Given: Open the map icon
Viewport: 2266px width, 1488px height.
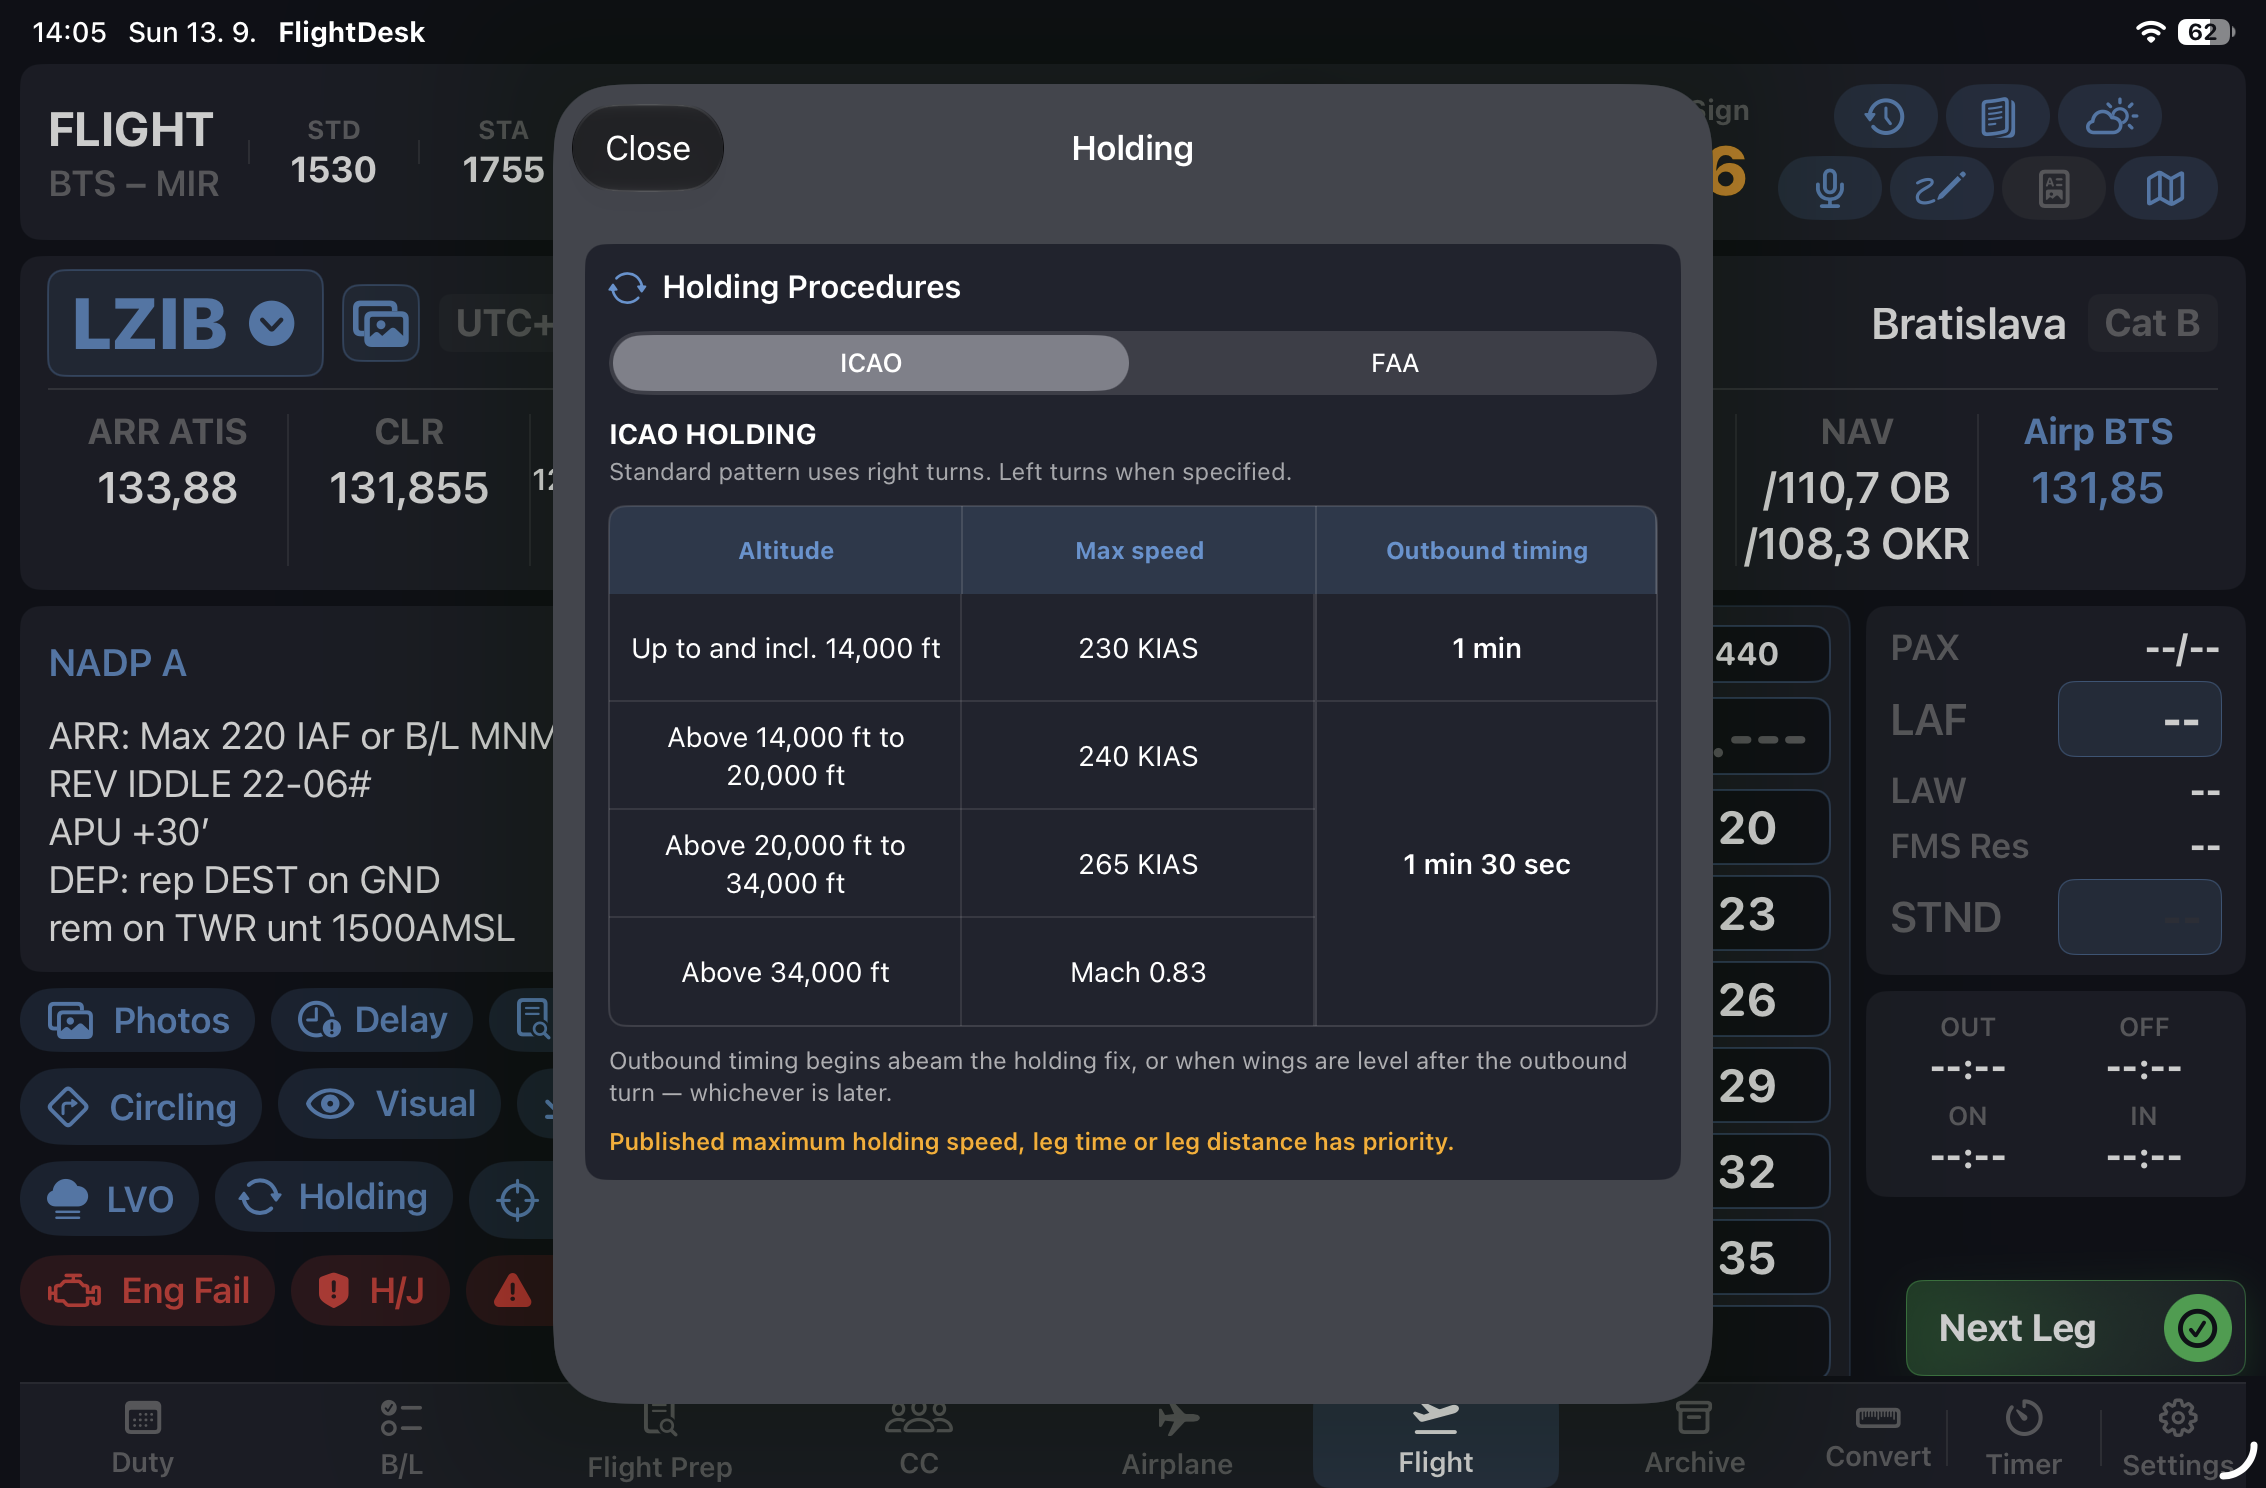Looking at the screenshot, I should [x=2166, y=188].
